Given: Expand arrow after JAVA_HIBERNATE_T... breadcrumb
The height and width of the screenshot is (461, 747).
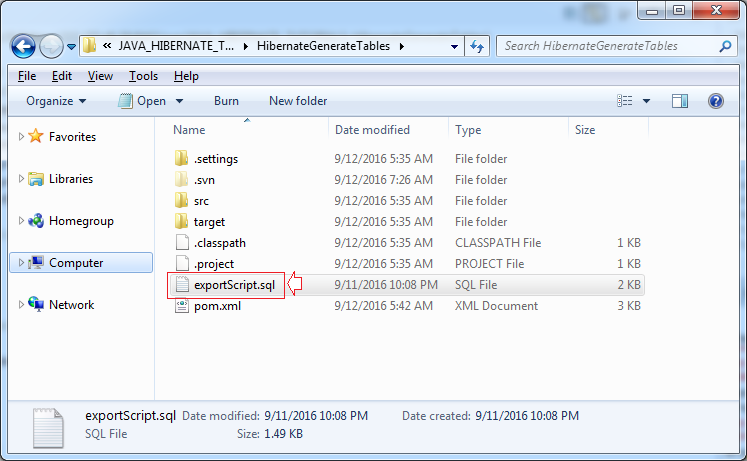Looking at the screenshot, I should (245, 46).
